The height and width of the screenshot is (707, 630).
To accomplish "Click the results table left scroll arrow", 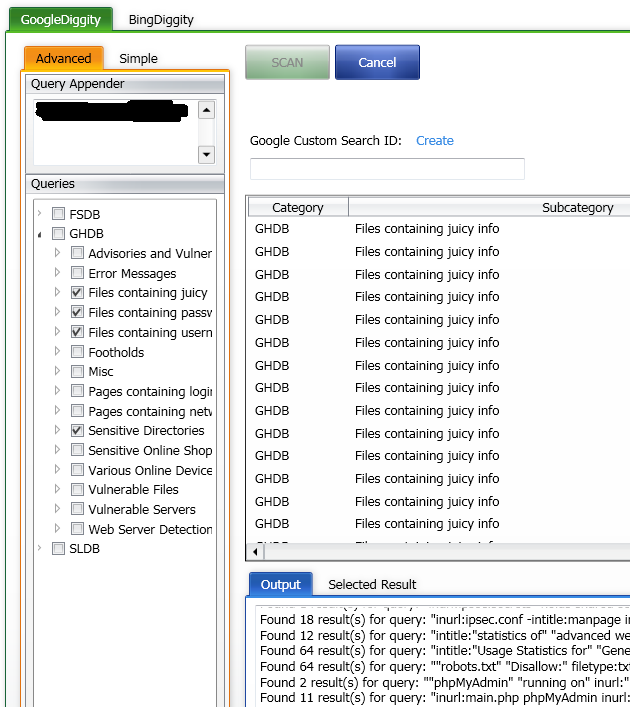I will 255,551.
